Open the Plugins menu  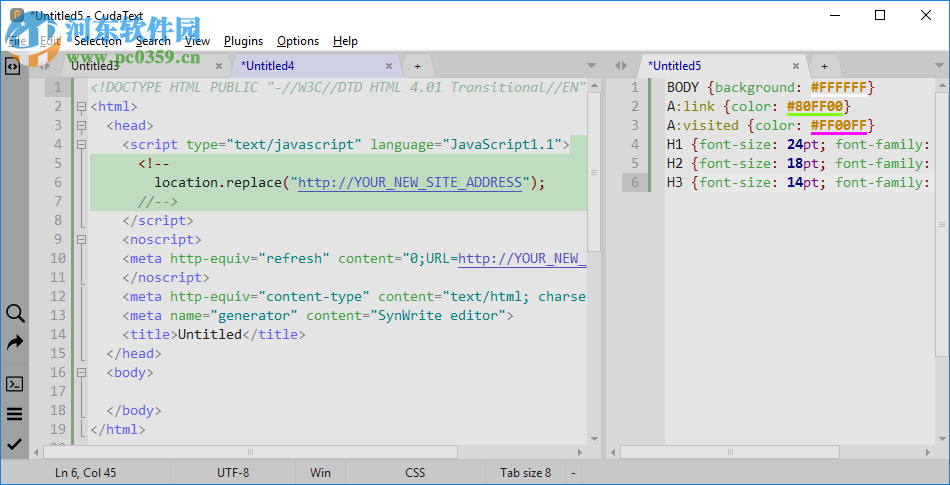244,41
